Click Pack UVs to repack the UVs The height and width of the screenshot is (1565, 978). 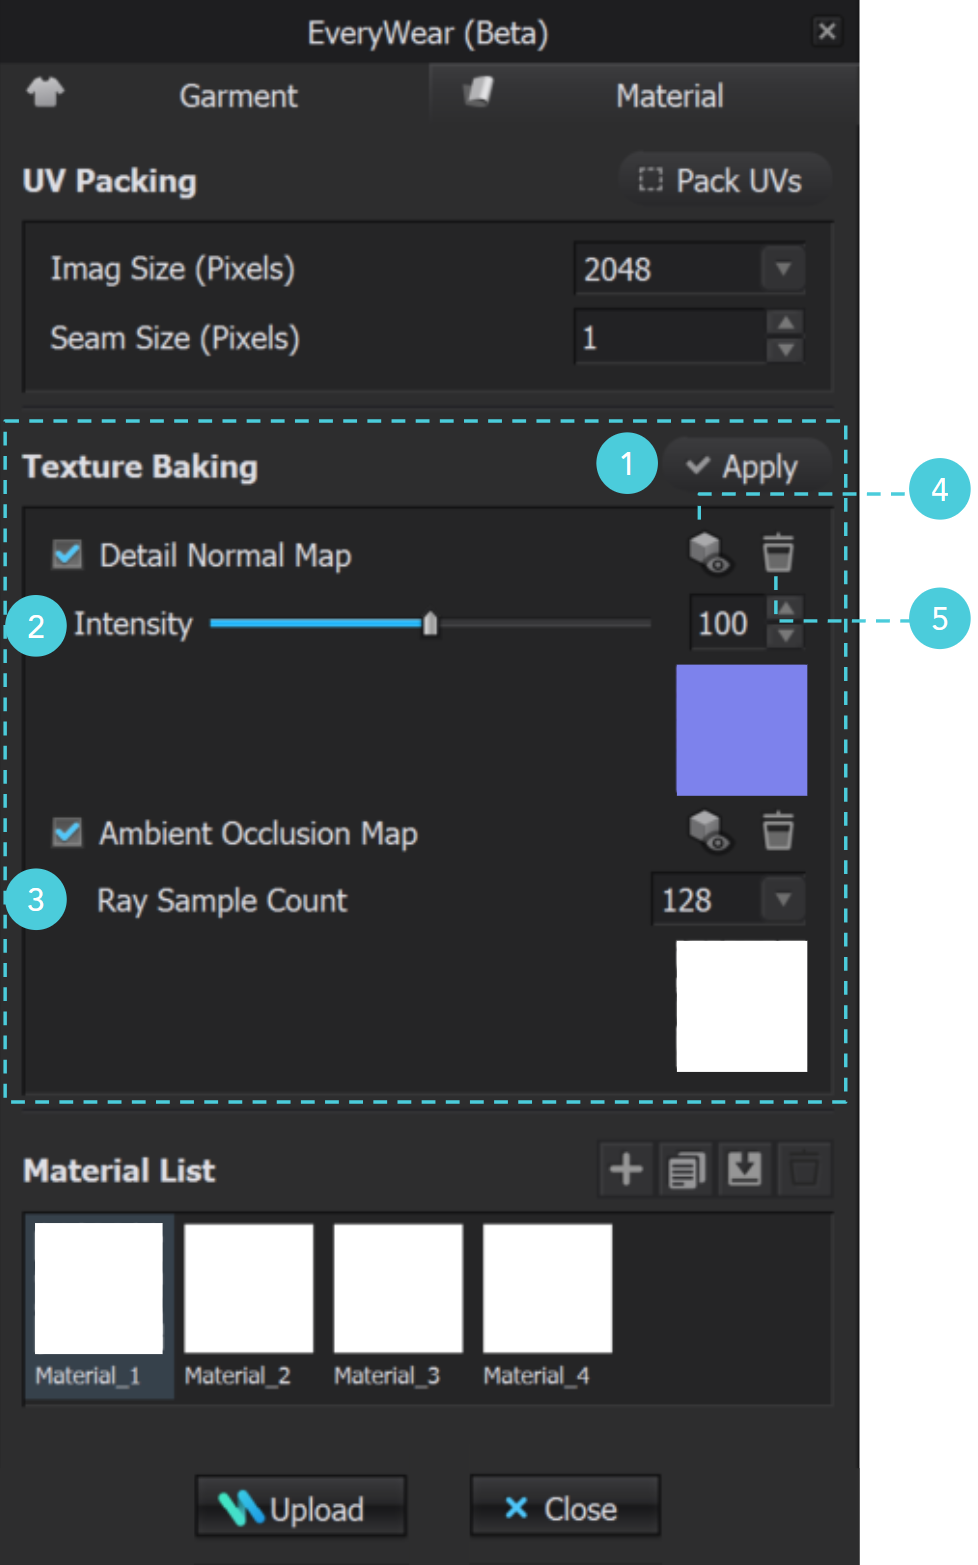pos(723,180)
